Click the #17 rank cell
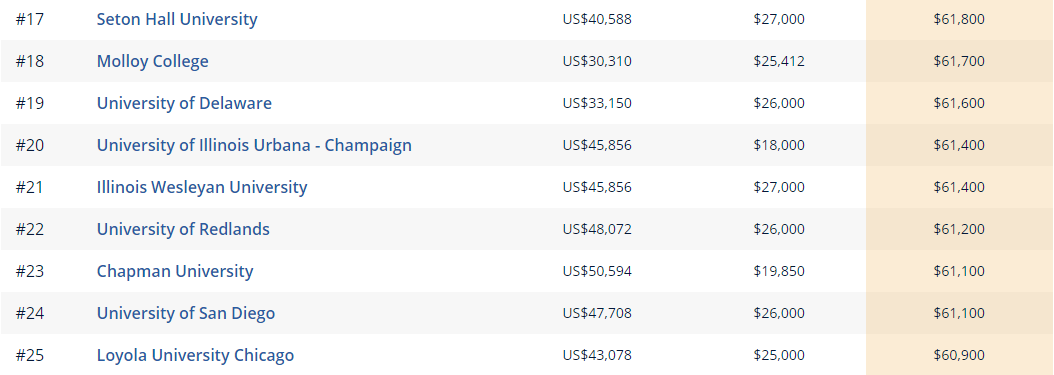Screen dimensions: 1054x375 click(x=30, y=19)
